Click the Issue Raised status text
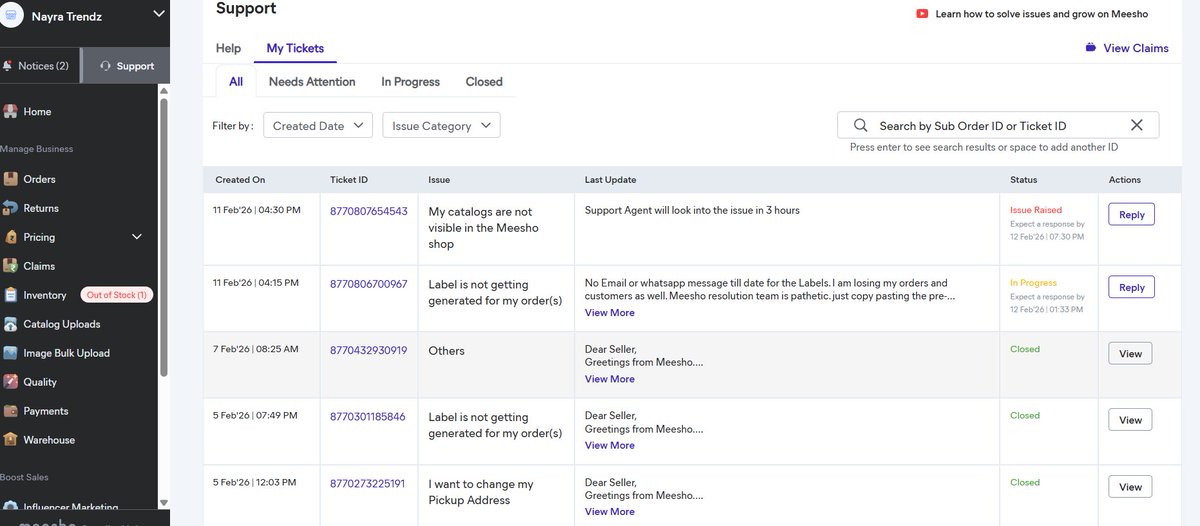Image resolution: width=1200 pixels, height=526 pixels. [x=1036, y=211]
